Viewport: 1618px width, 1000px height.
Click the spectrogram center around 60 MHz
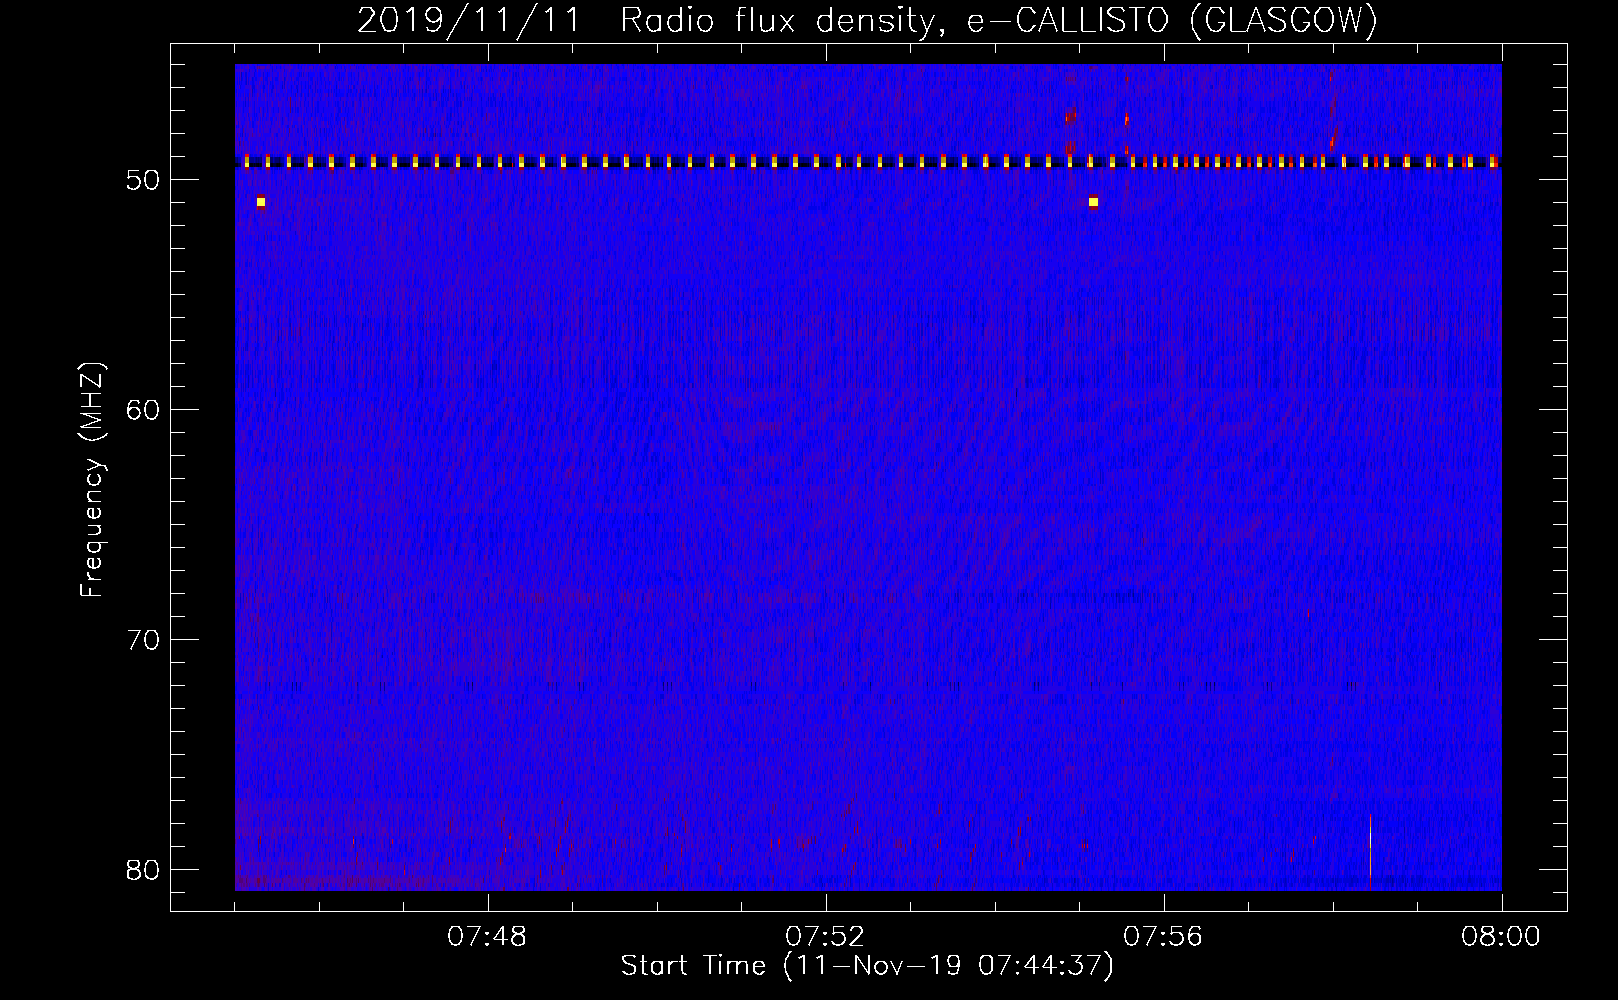[868, 410]
